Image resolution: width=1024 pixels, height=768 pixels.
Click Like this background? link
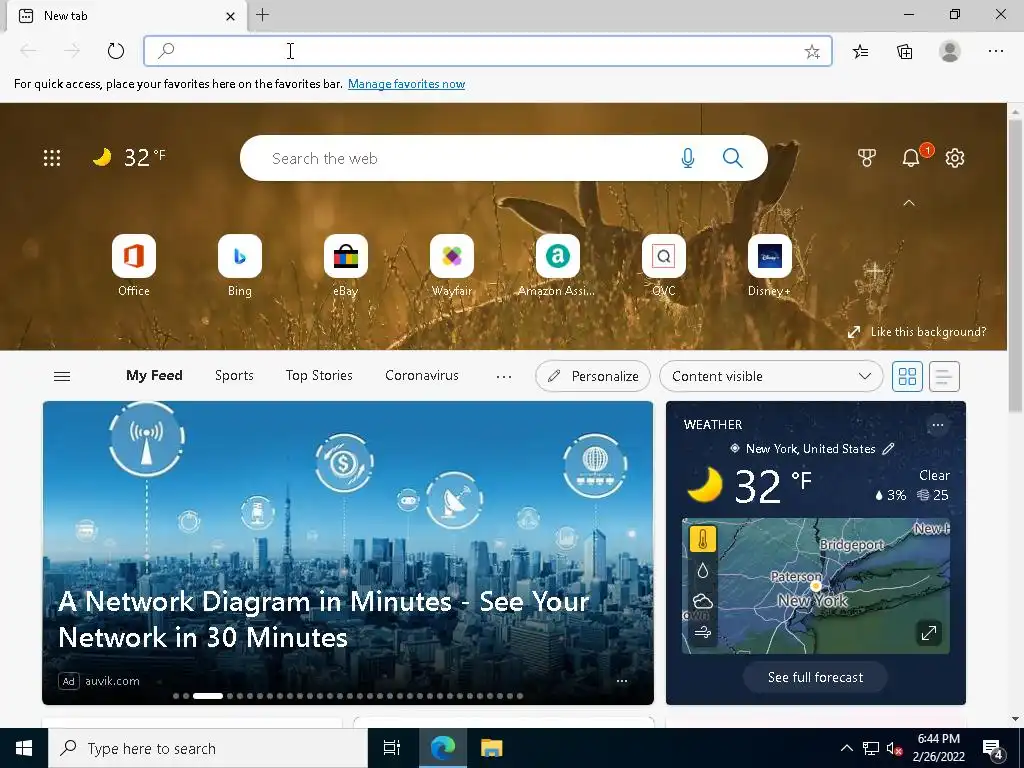tap(928, 332)
